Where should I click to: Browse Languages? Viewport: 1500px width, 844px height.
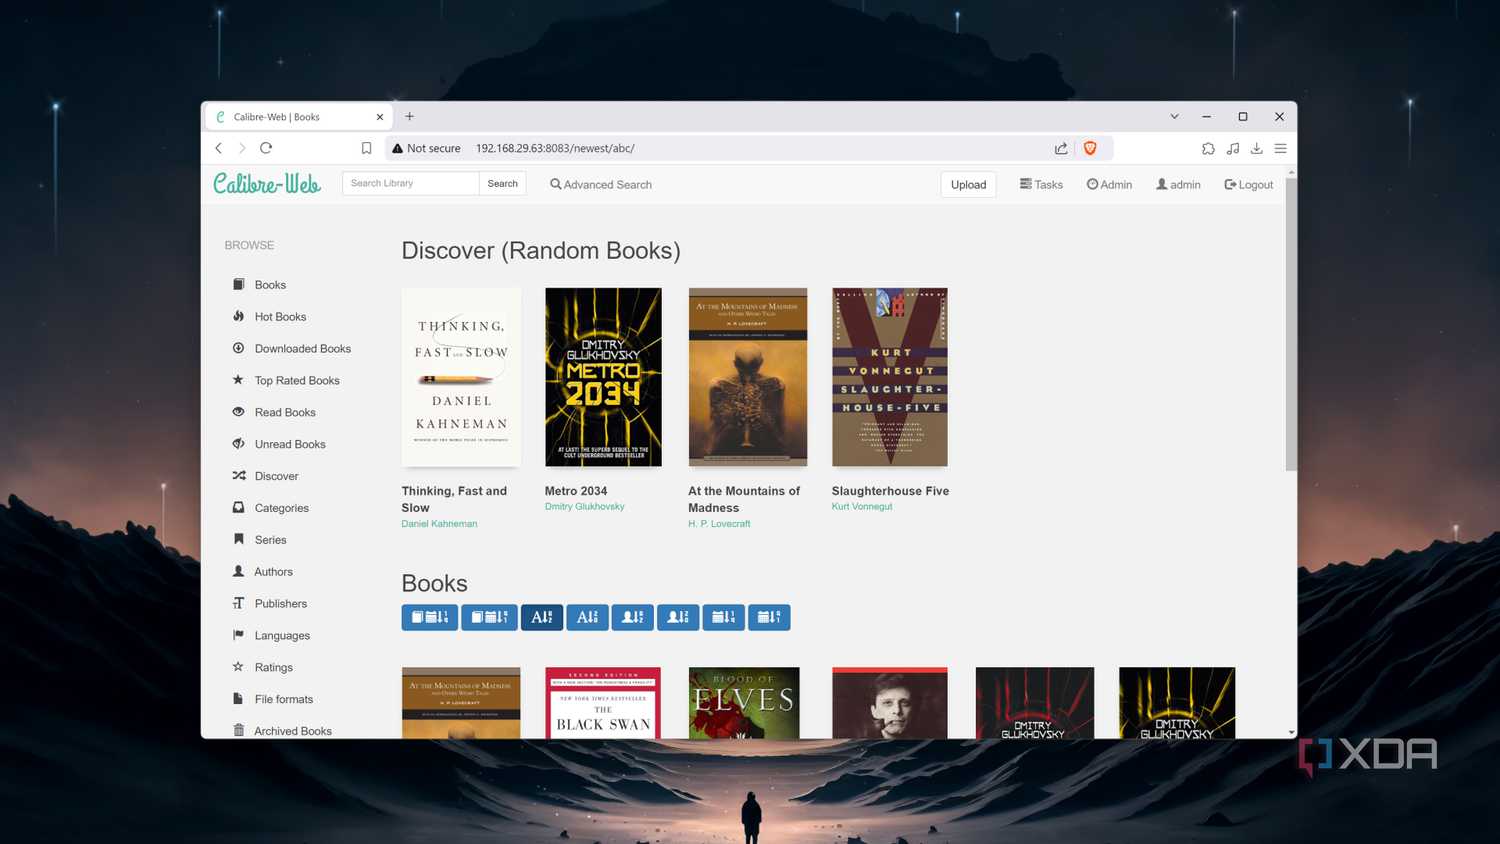(272, 636)
